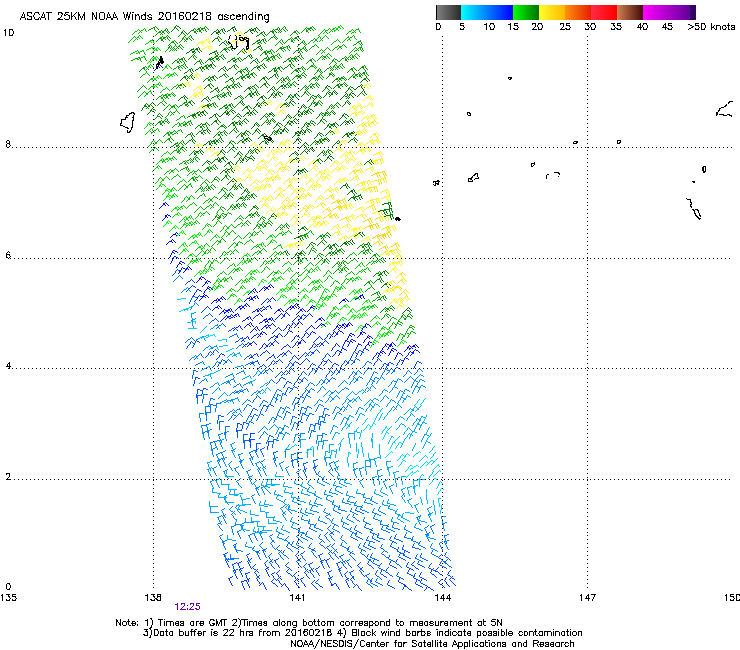Click the longitude label '138'
740x650 pixels.
pos(153,598)
